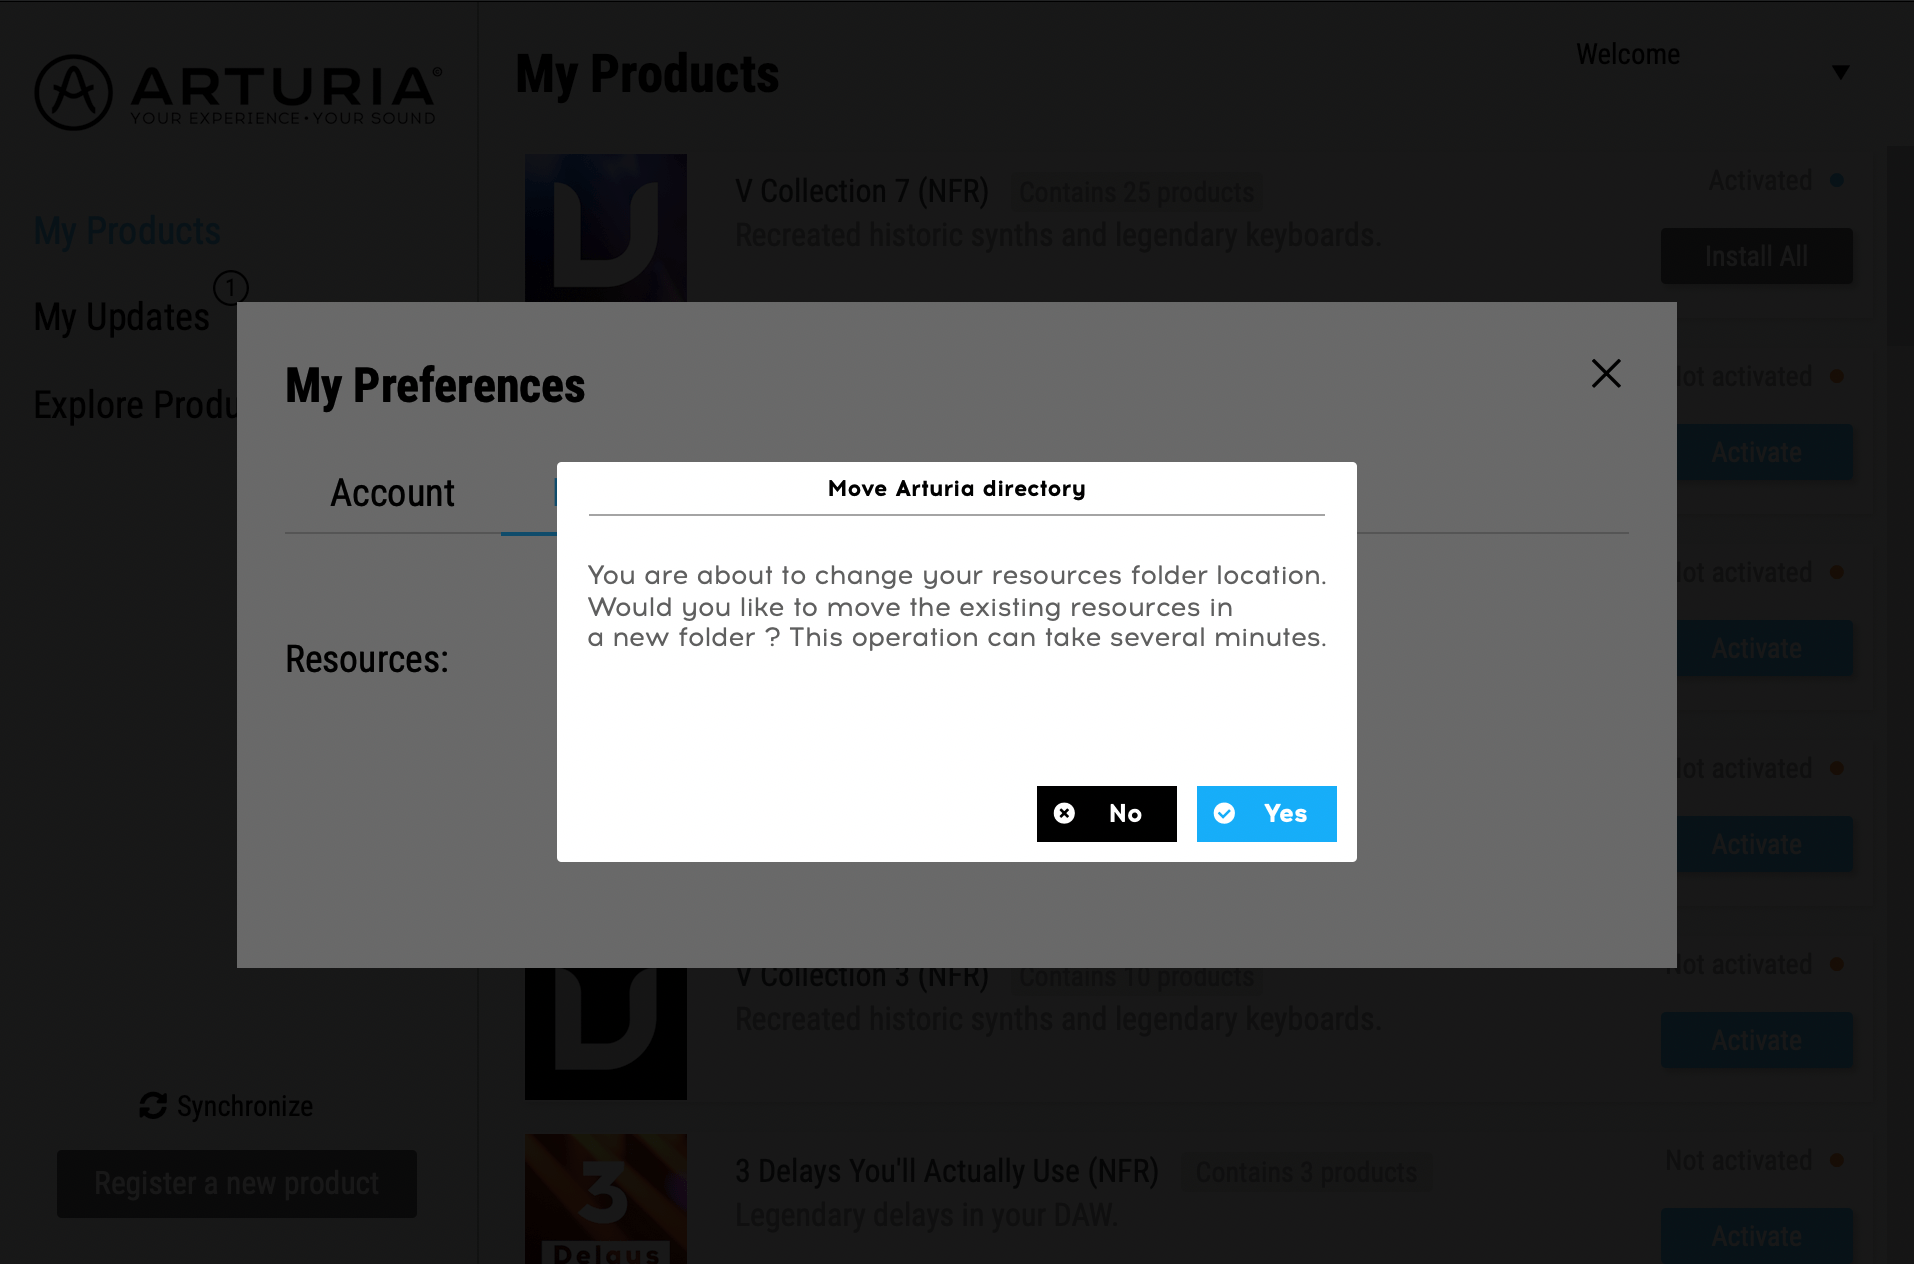Confirm moving the directory with Yes

1266,813
